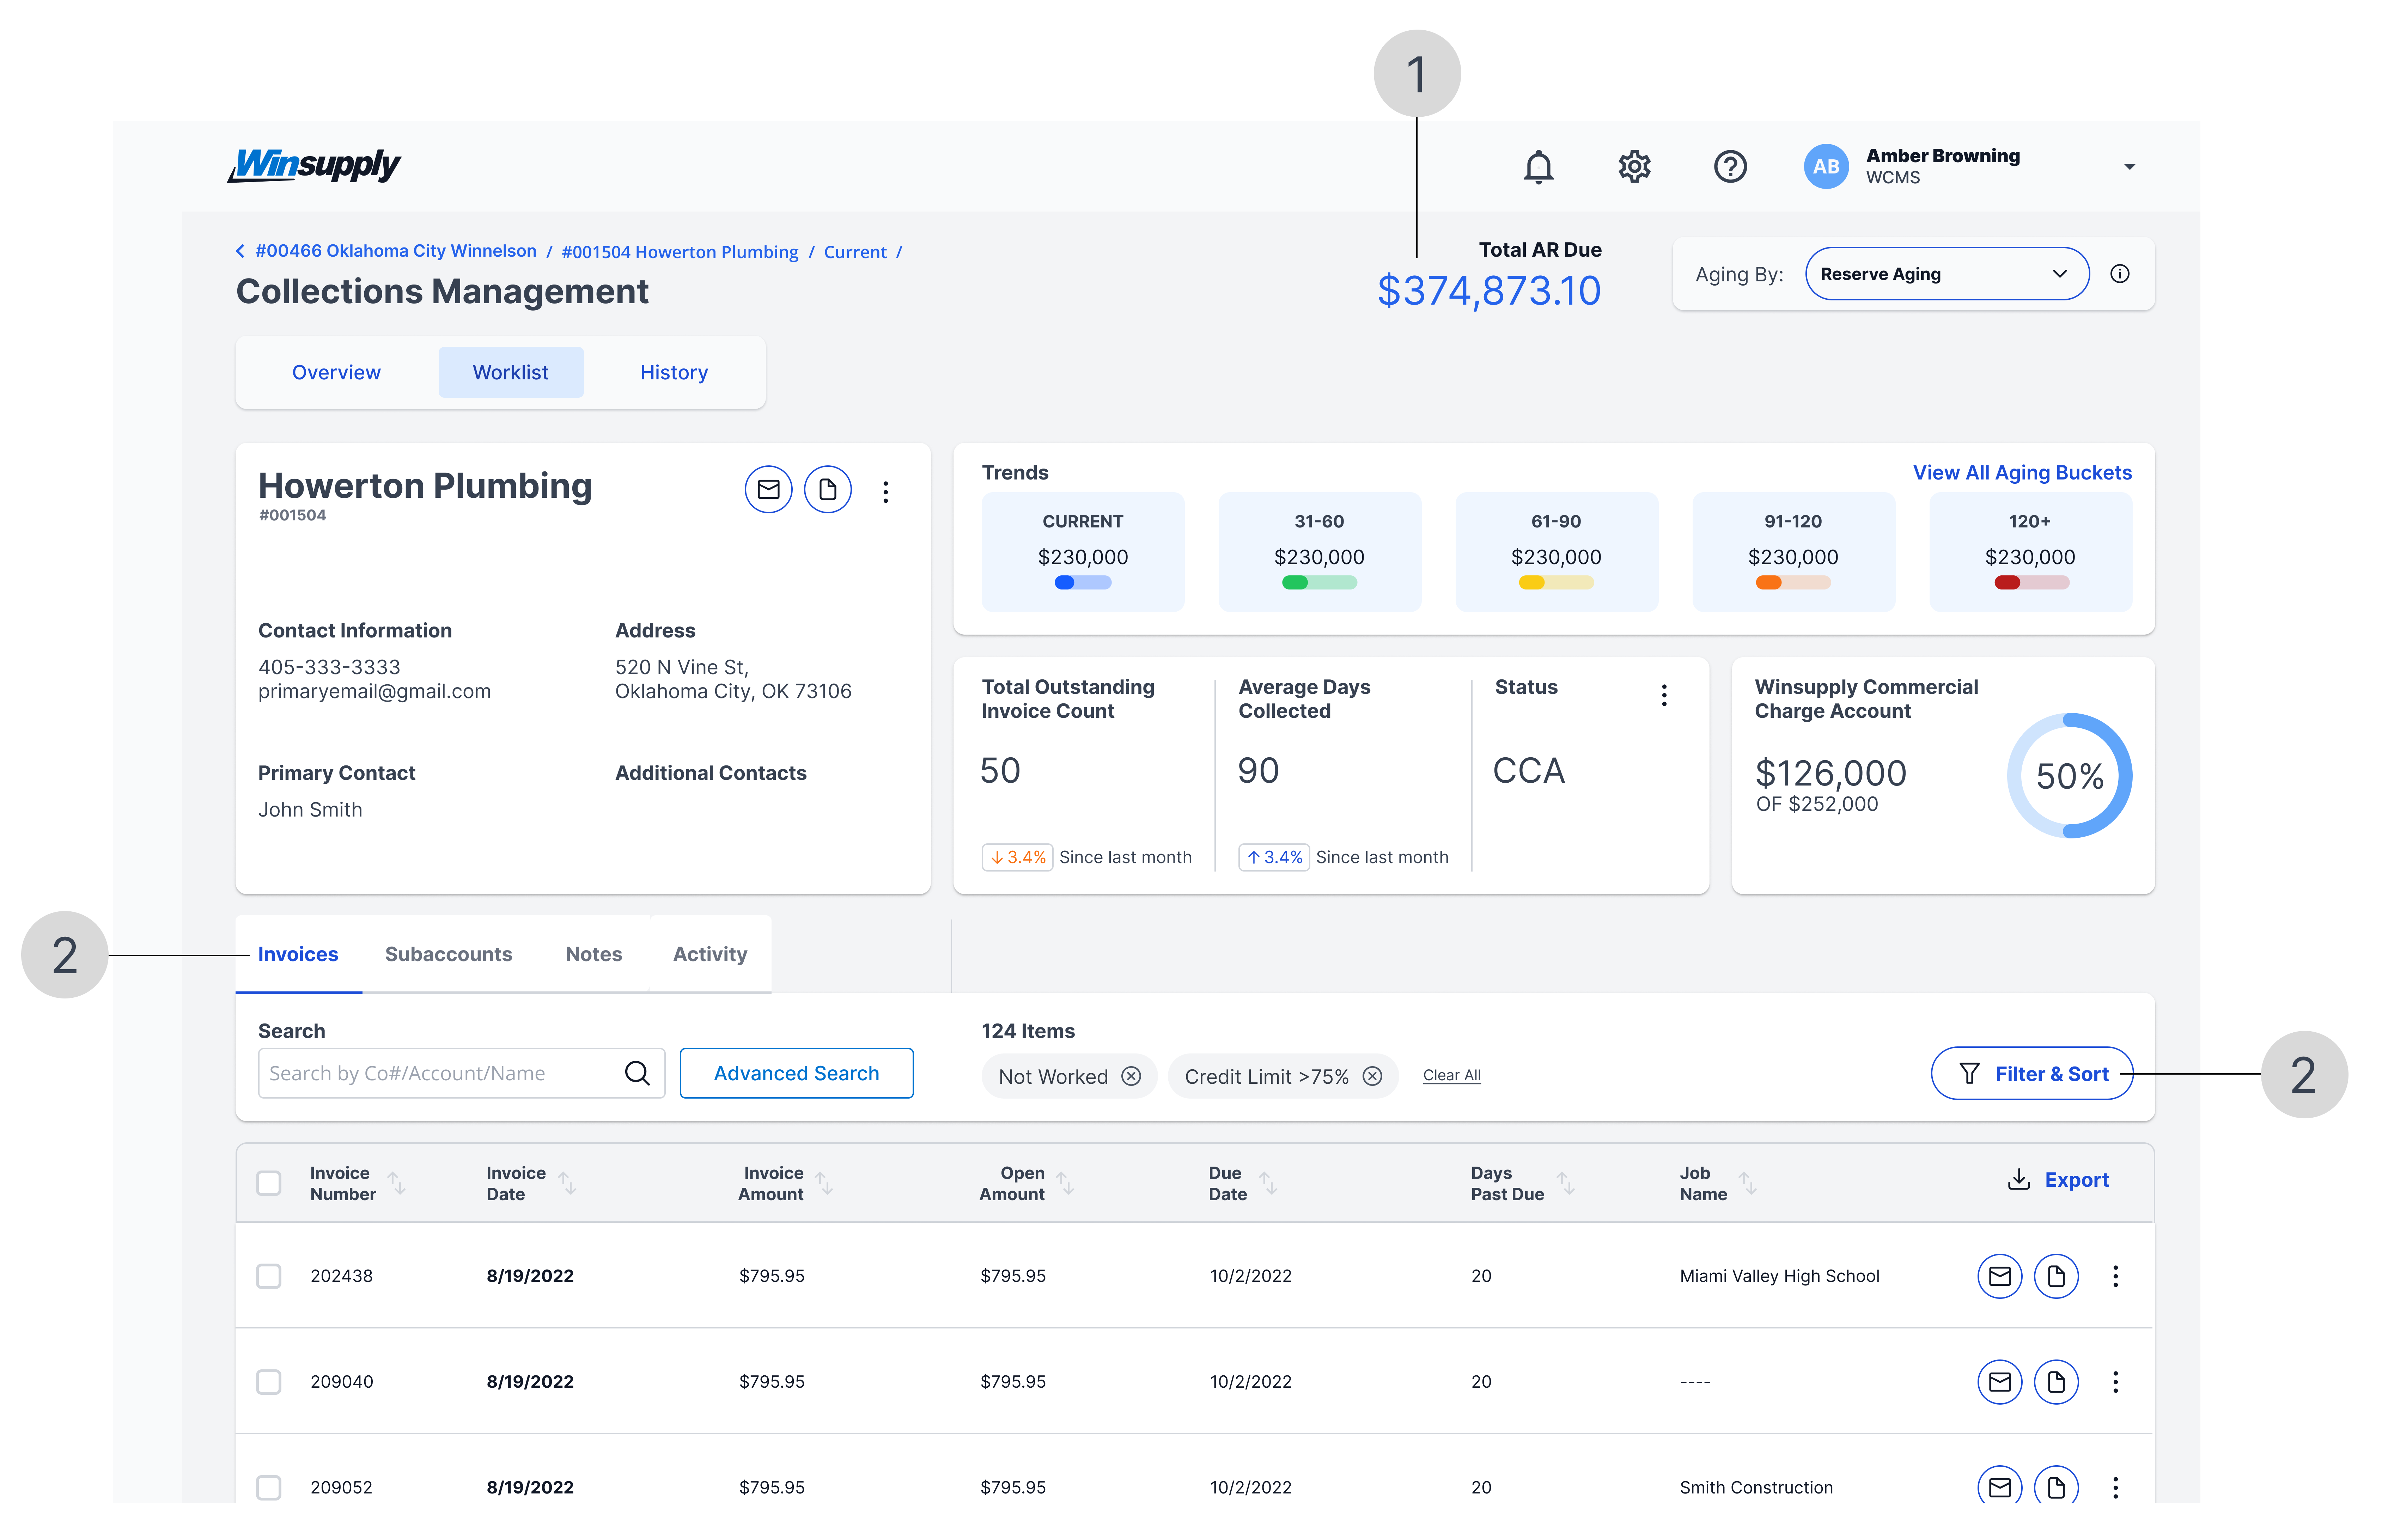Open the Subaccounts tab
Screen dimensions: 2388x1540
(448, 954)
